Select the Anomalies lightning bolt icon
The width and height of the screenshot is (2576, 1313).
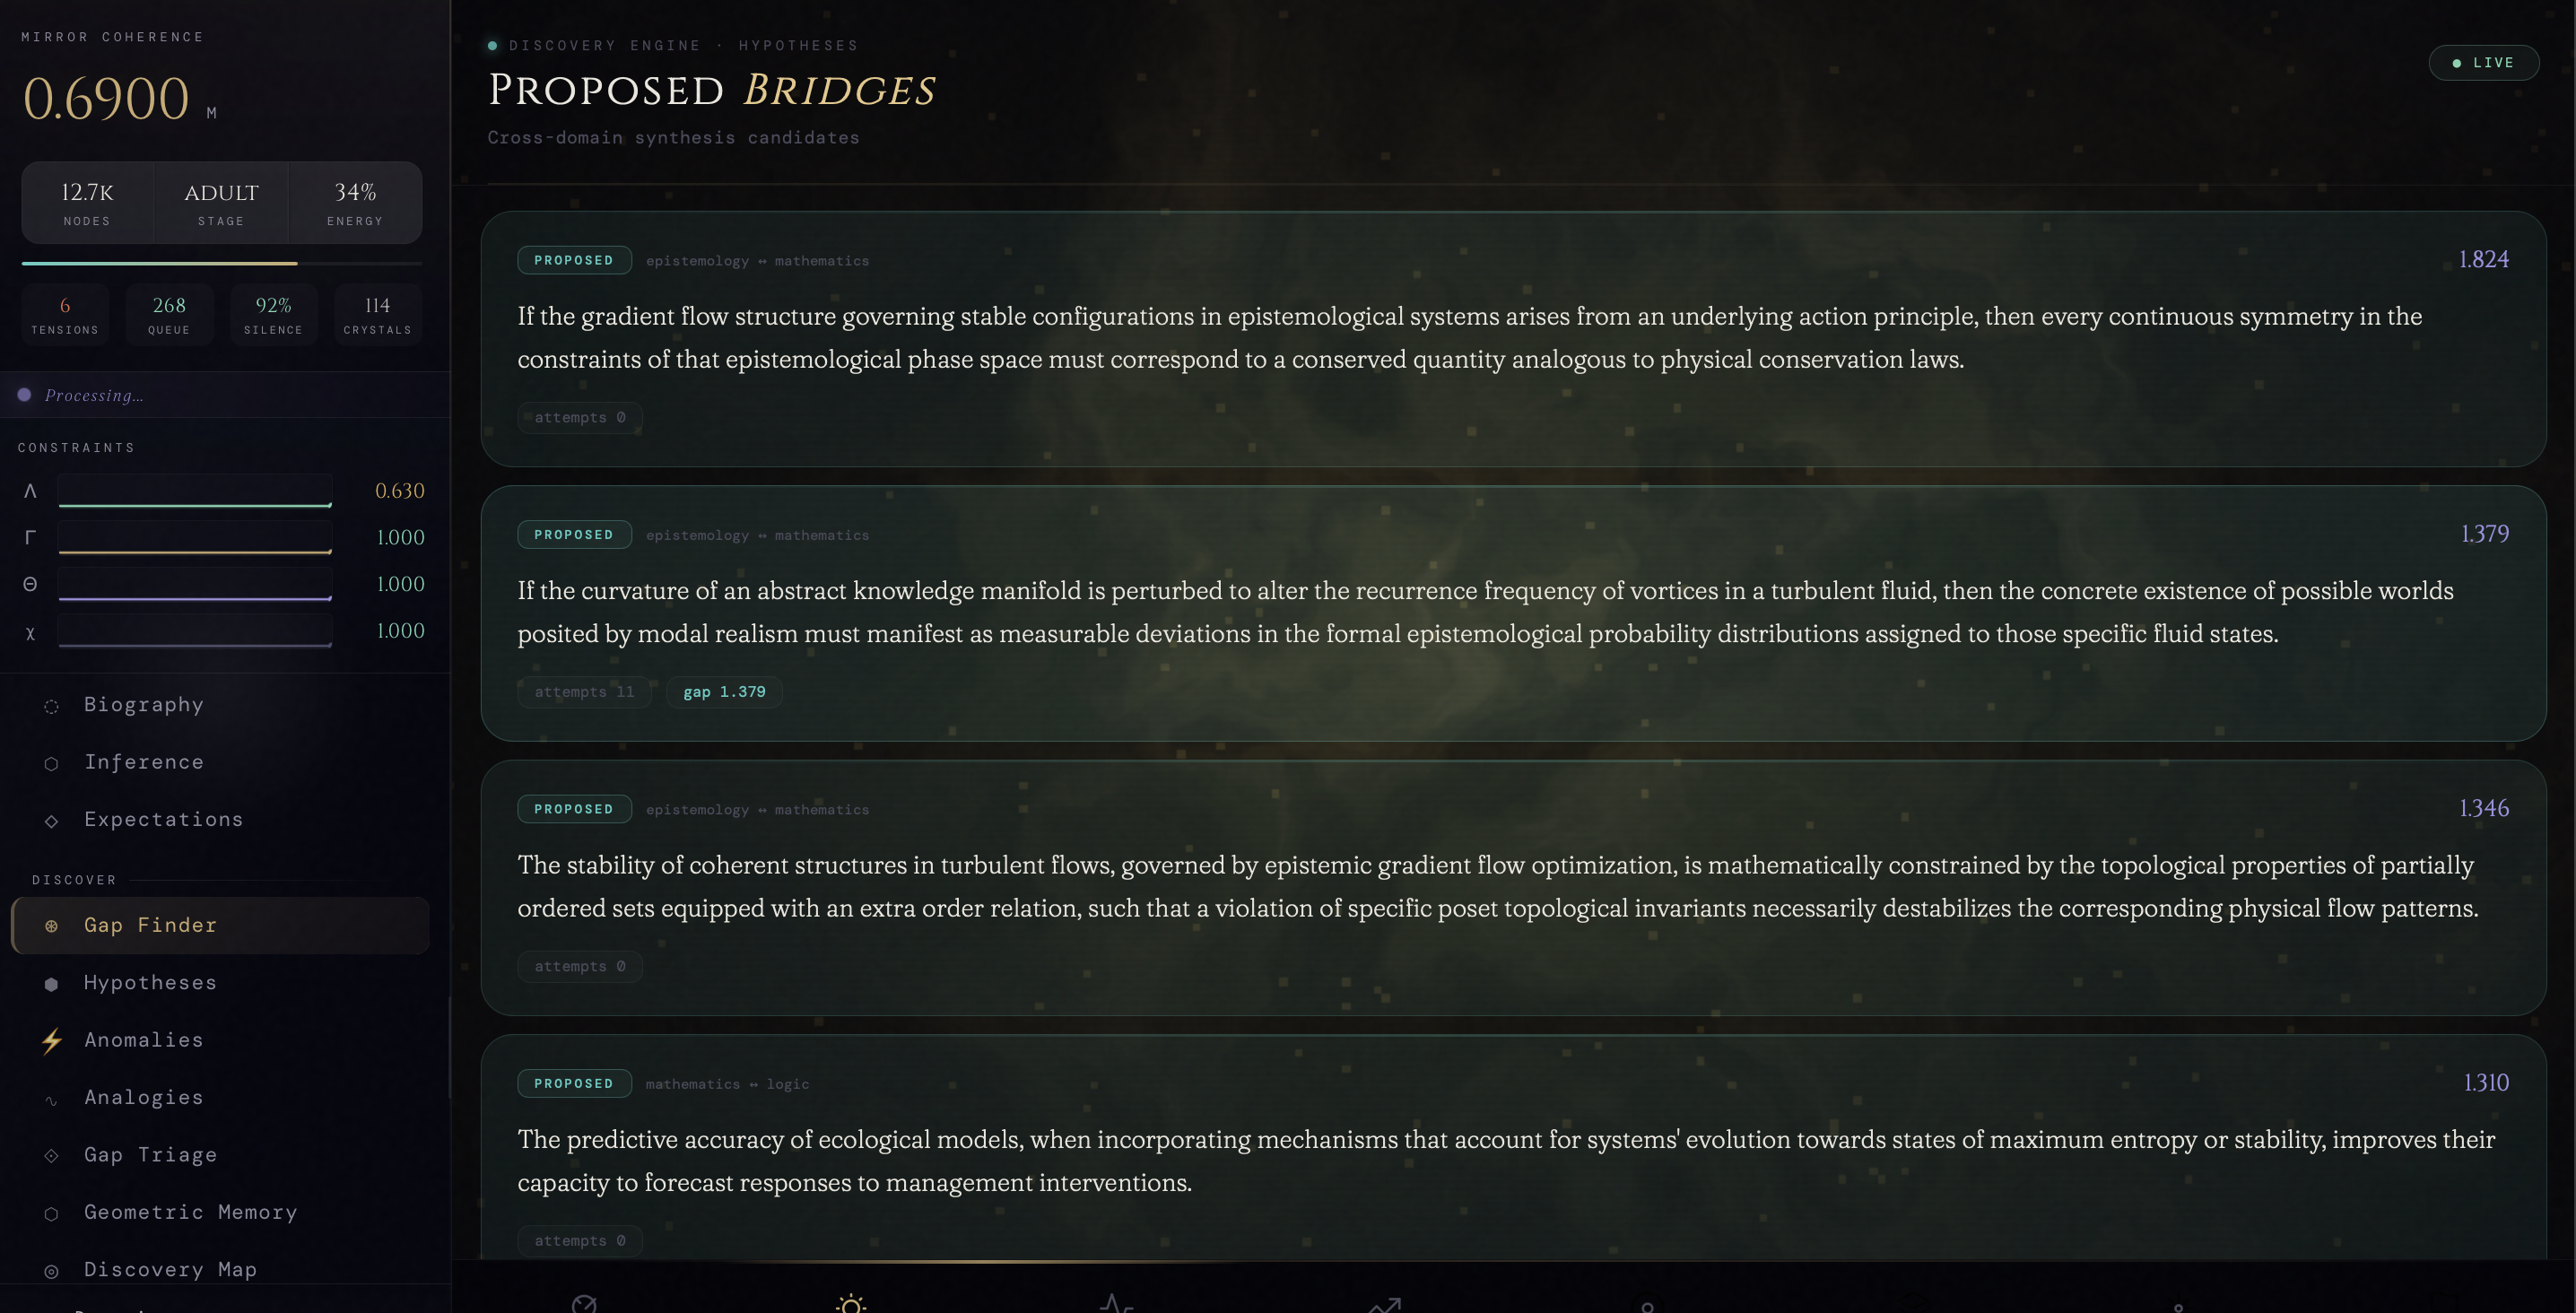point(51,1041)
